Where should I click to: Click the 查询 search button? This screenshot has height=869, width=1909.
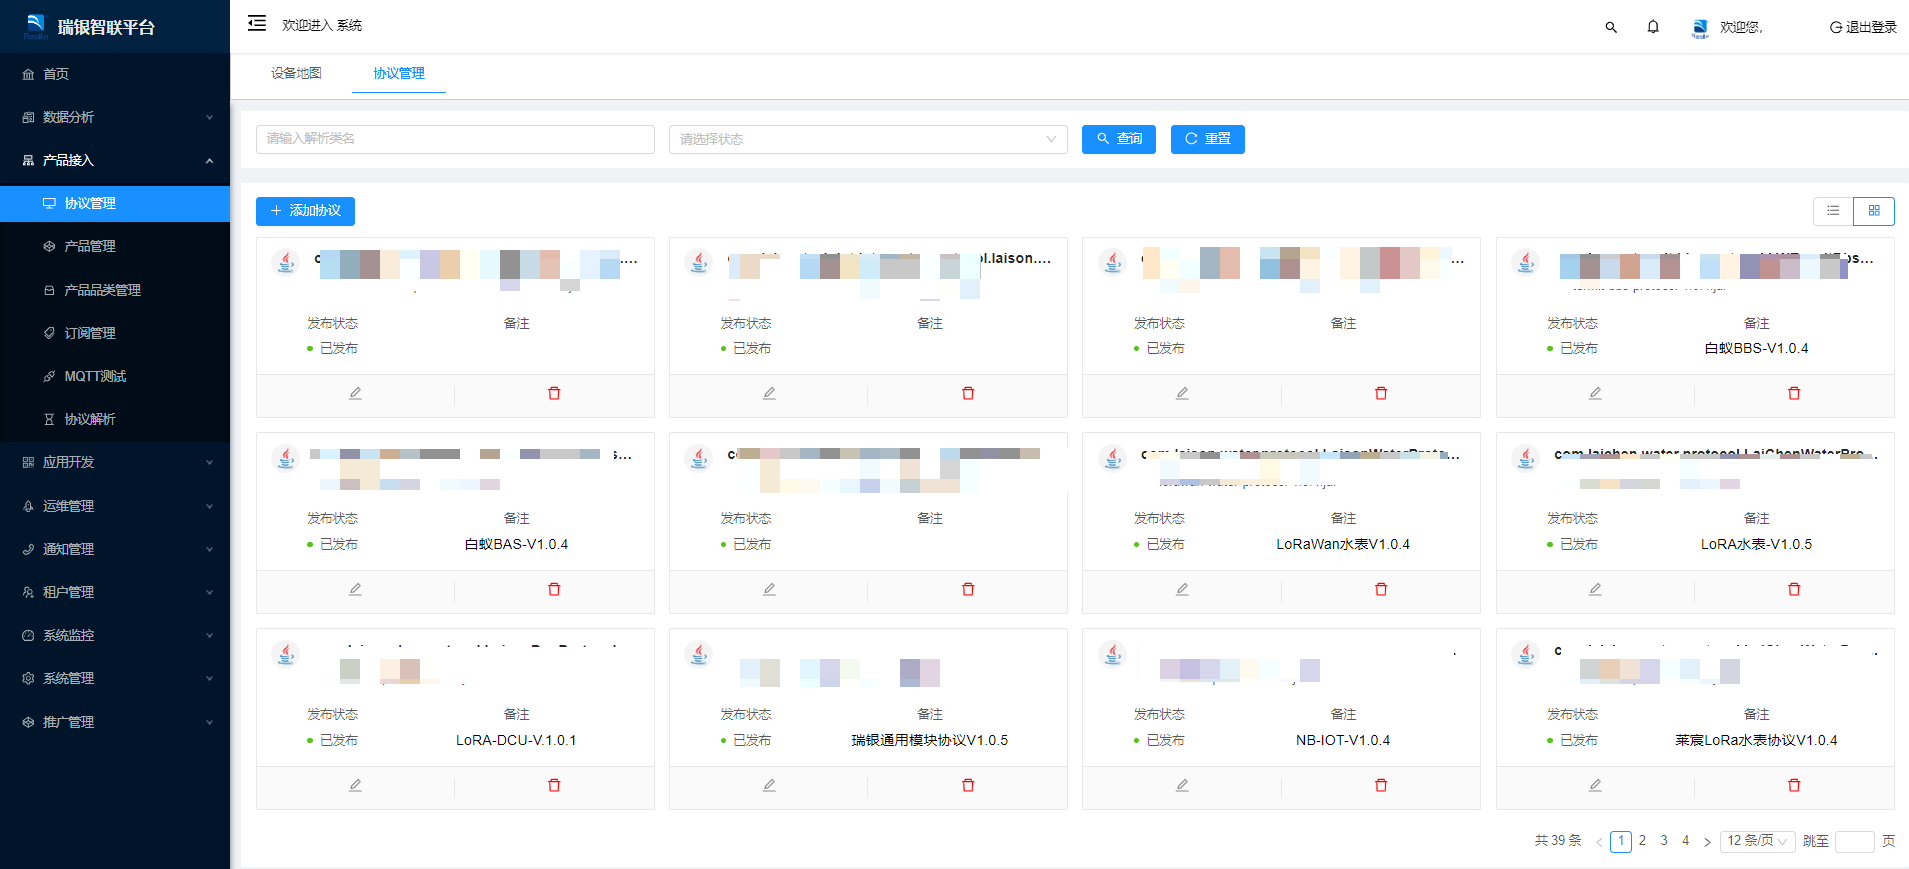click(1119, 139)
